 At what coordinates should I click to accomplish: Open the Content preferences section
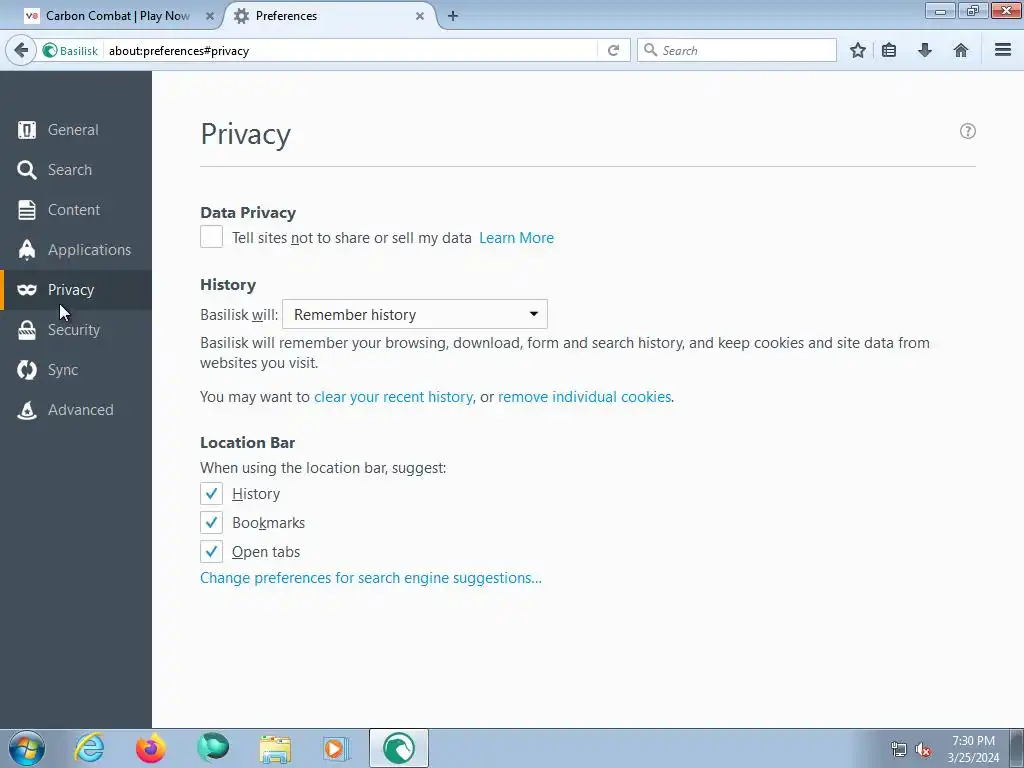coord(76,210)
